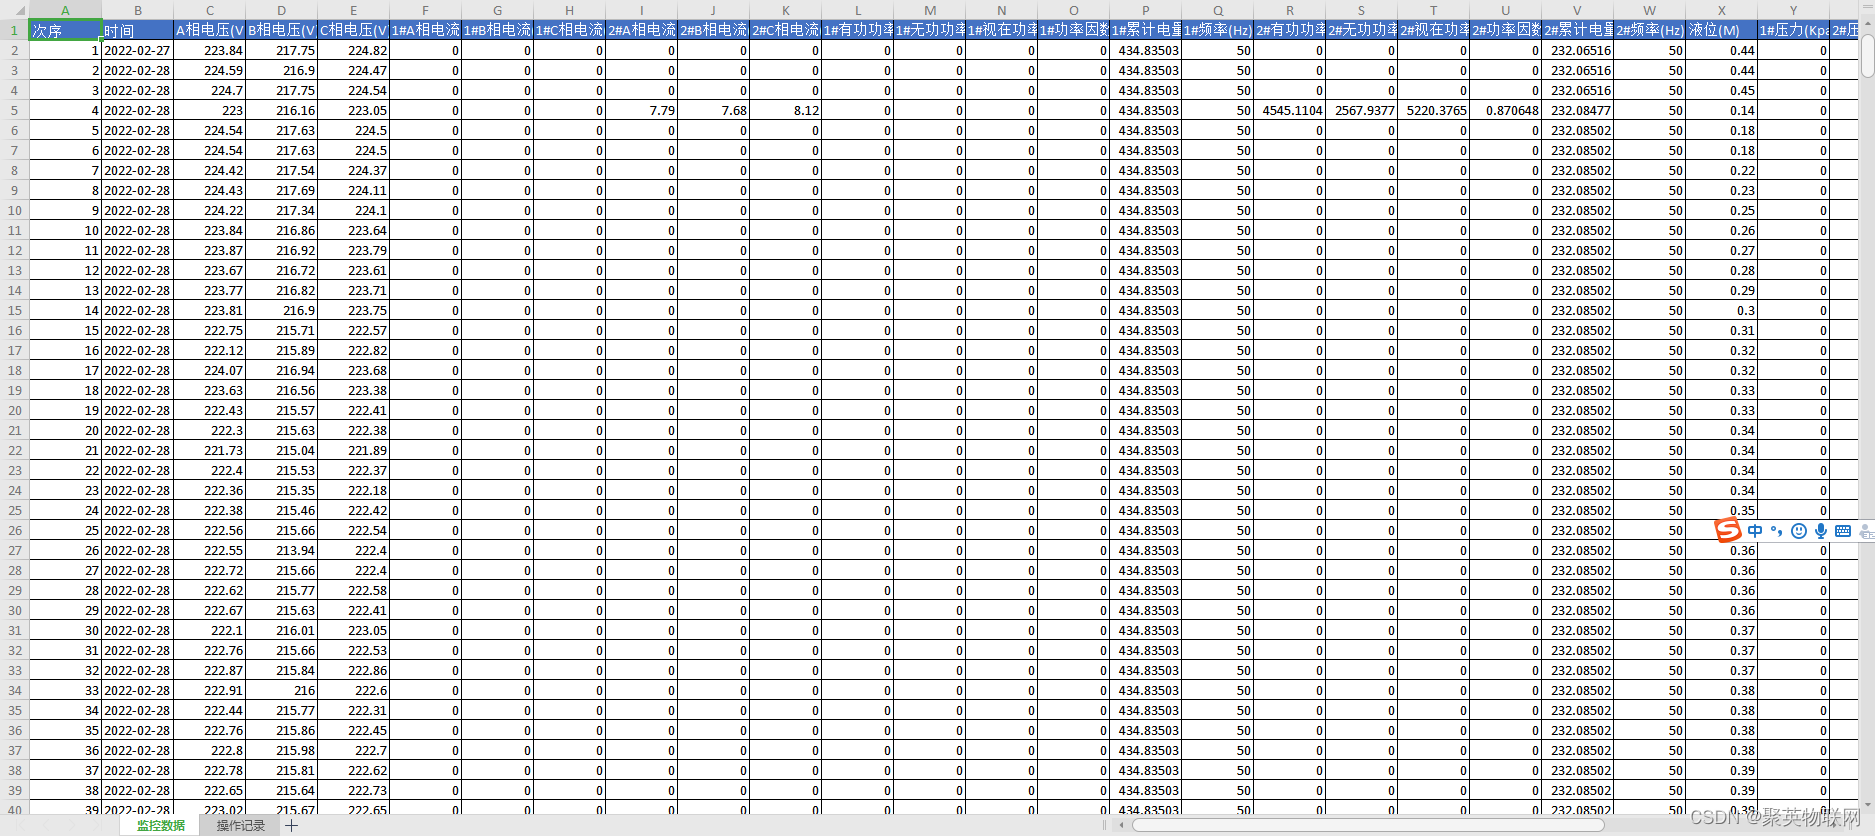
Task: Click the C相电压 header cell
Action: 354,30
